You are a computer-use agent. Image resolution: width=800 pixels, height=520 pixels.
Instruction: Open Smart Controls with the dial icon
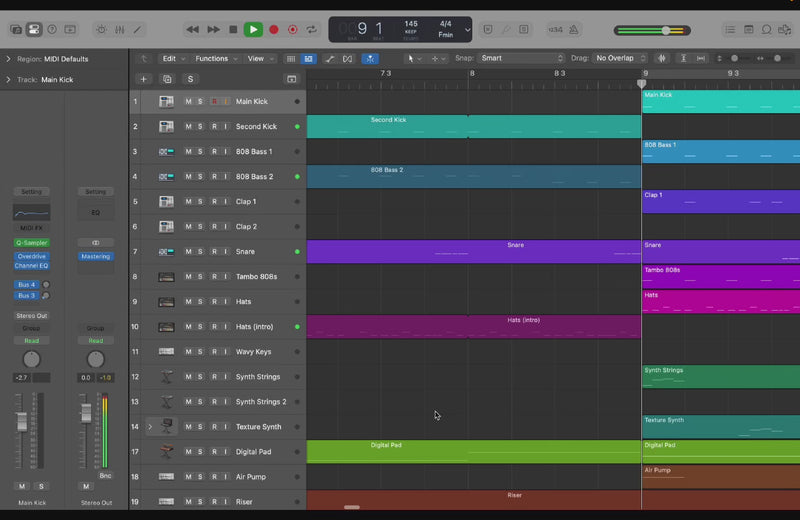tap(100, 30)
